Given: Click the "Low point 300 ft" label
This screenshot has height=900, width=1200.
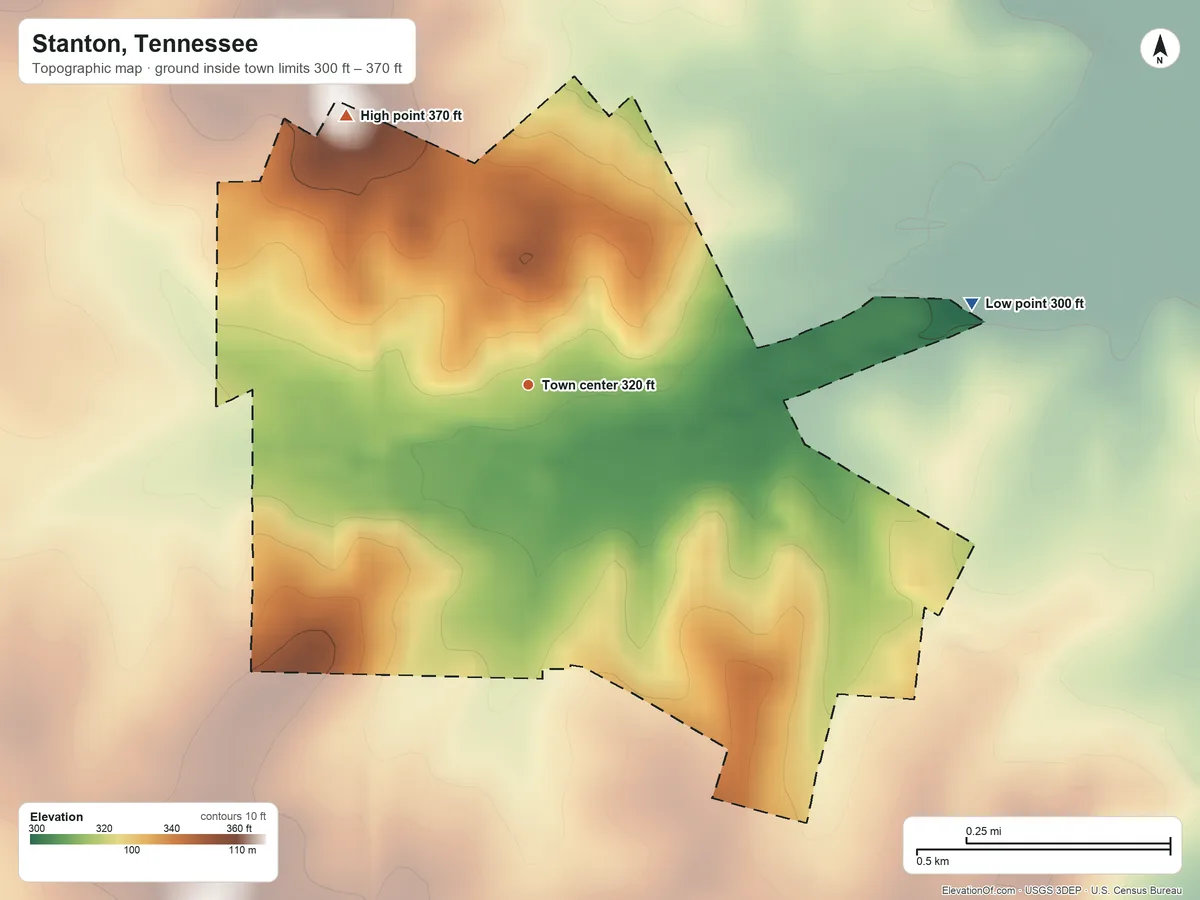Looking at the screenshot, I should tap(1035, 303).
